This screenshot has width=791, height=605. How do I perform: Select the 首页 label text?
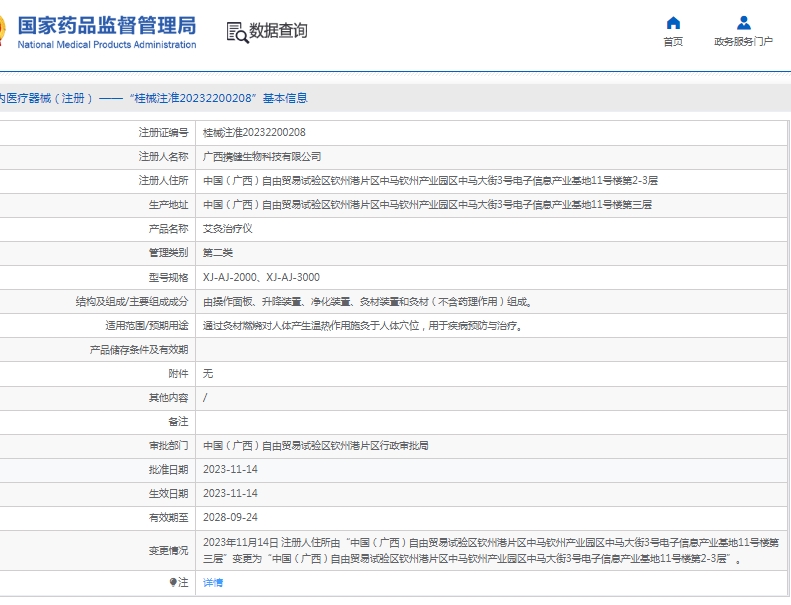(673, 42)
